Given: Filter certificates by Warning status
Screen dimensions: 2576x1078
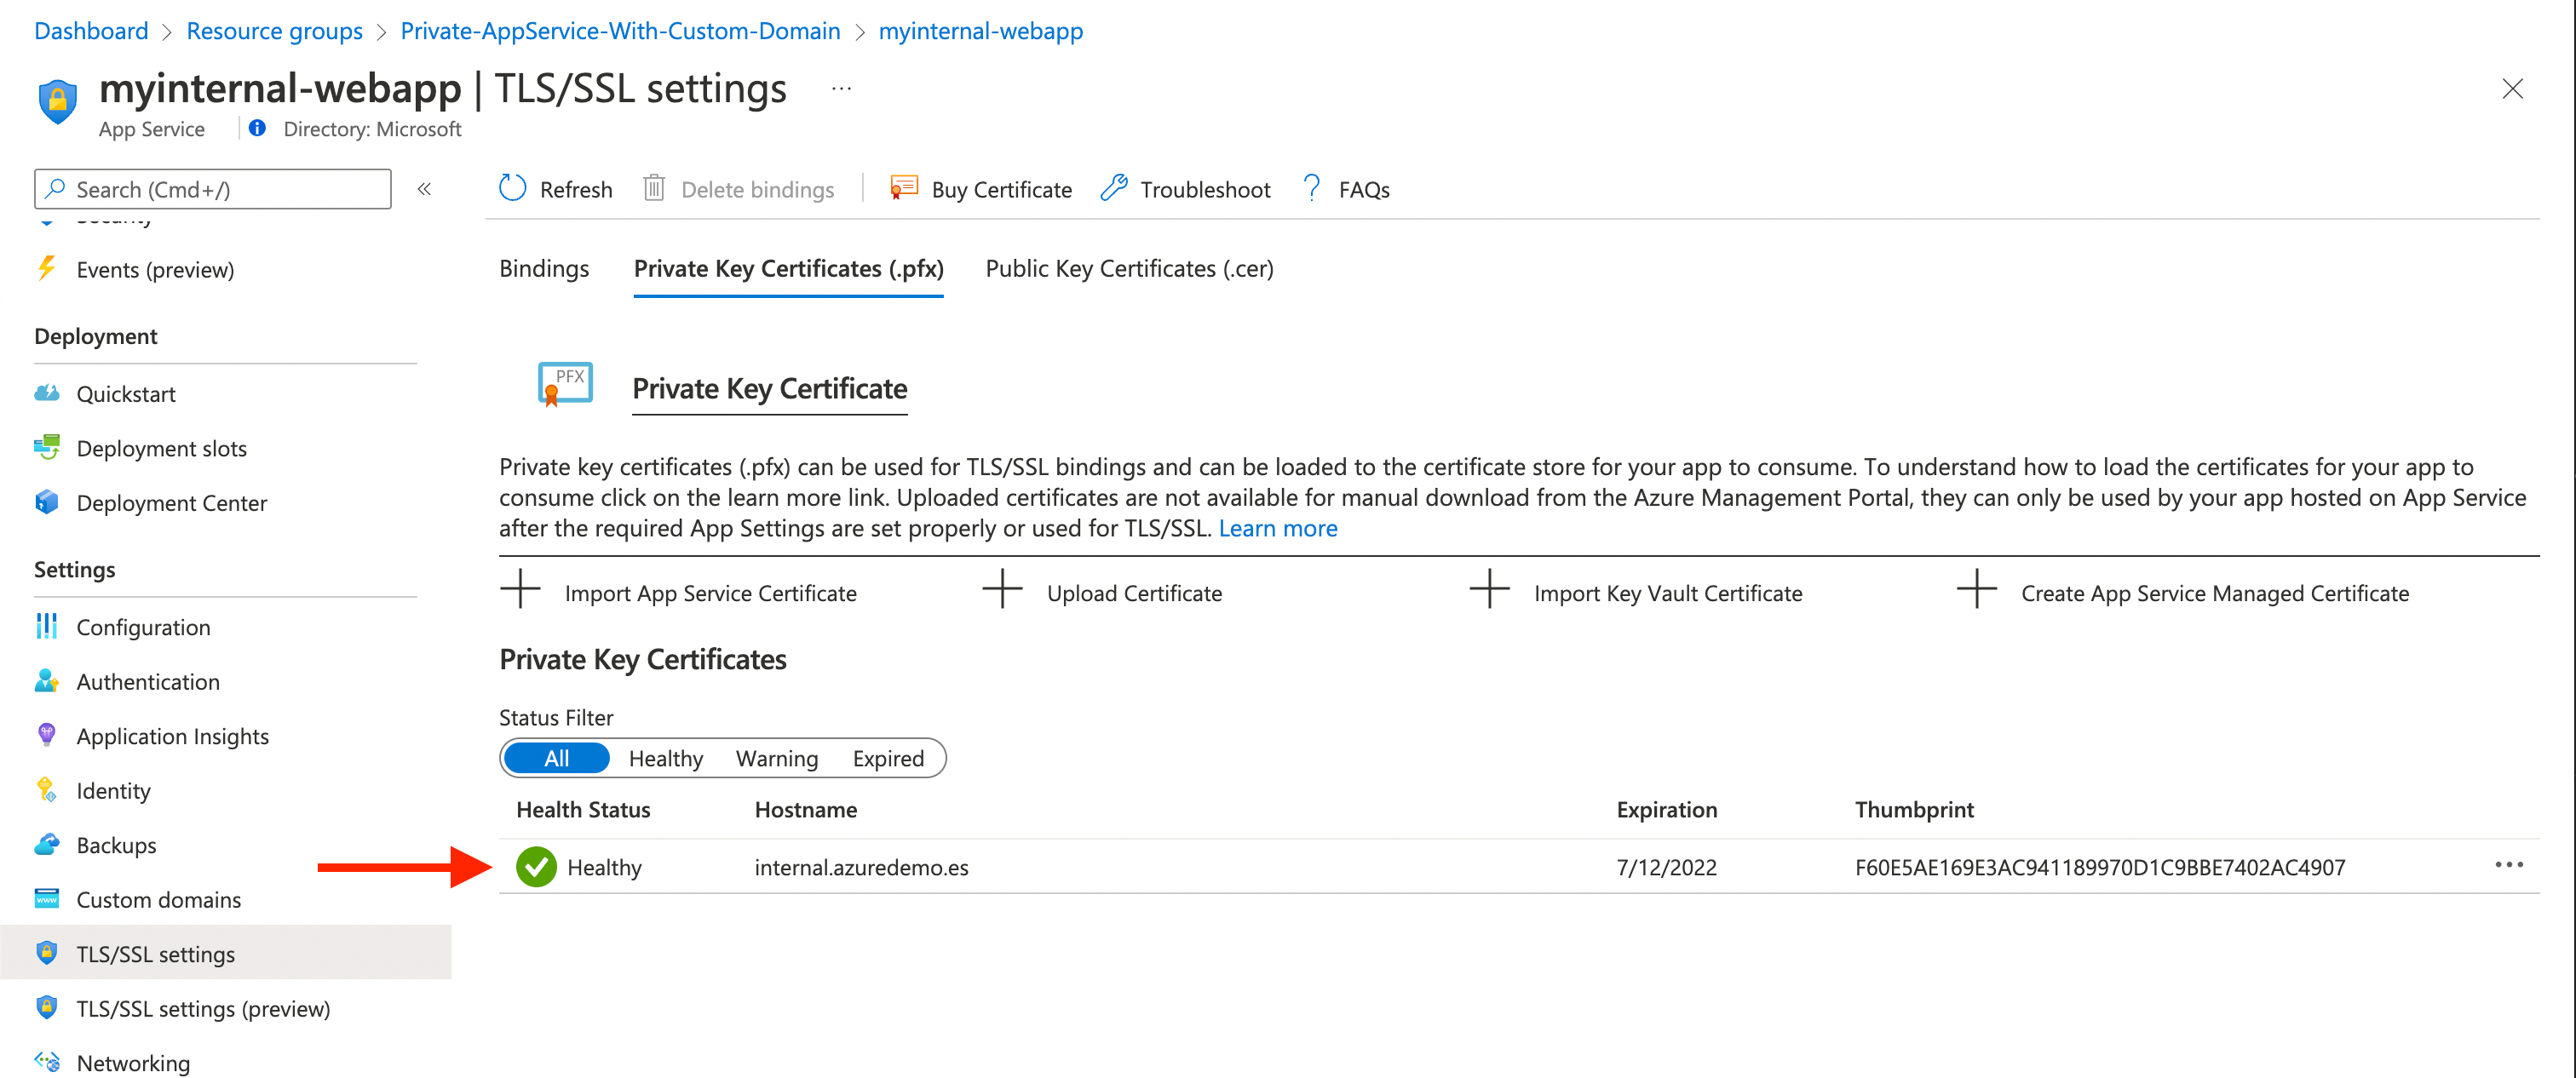Looking at the screenshot, I should pos(776,758).
